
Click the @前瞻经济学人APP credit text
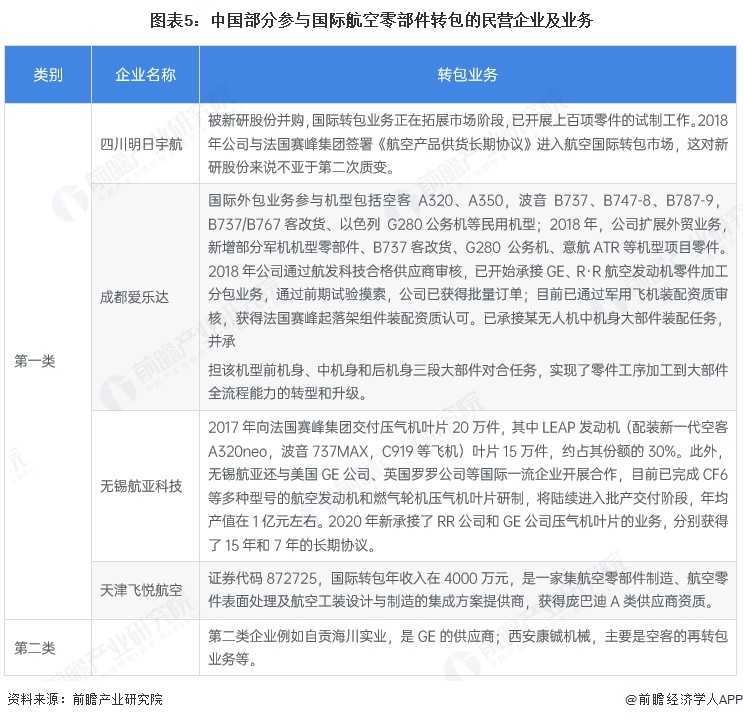684,699
